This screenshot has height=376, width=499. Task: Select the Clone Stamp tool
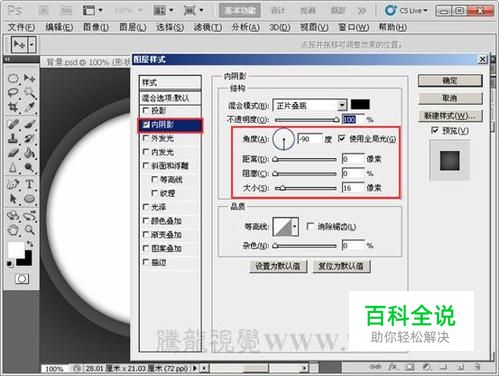point(13,138)
